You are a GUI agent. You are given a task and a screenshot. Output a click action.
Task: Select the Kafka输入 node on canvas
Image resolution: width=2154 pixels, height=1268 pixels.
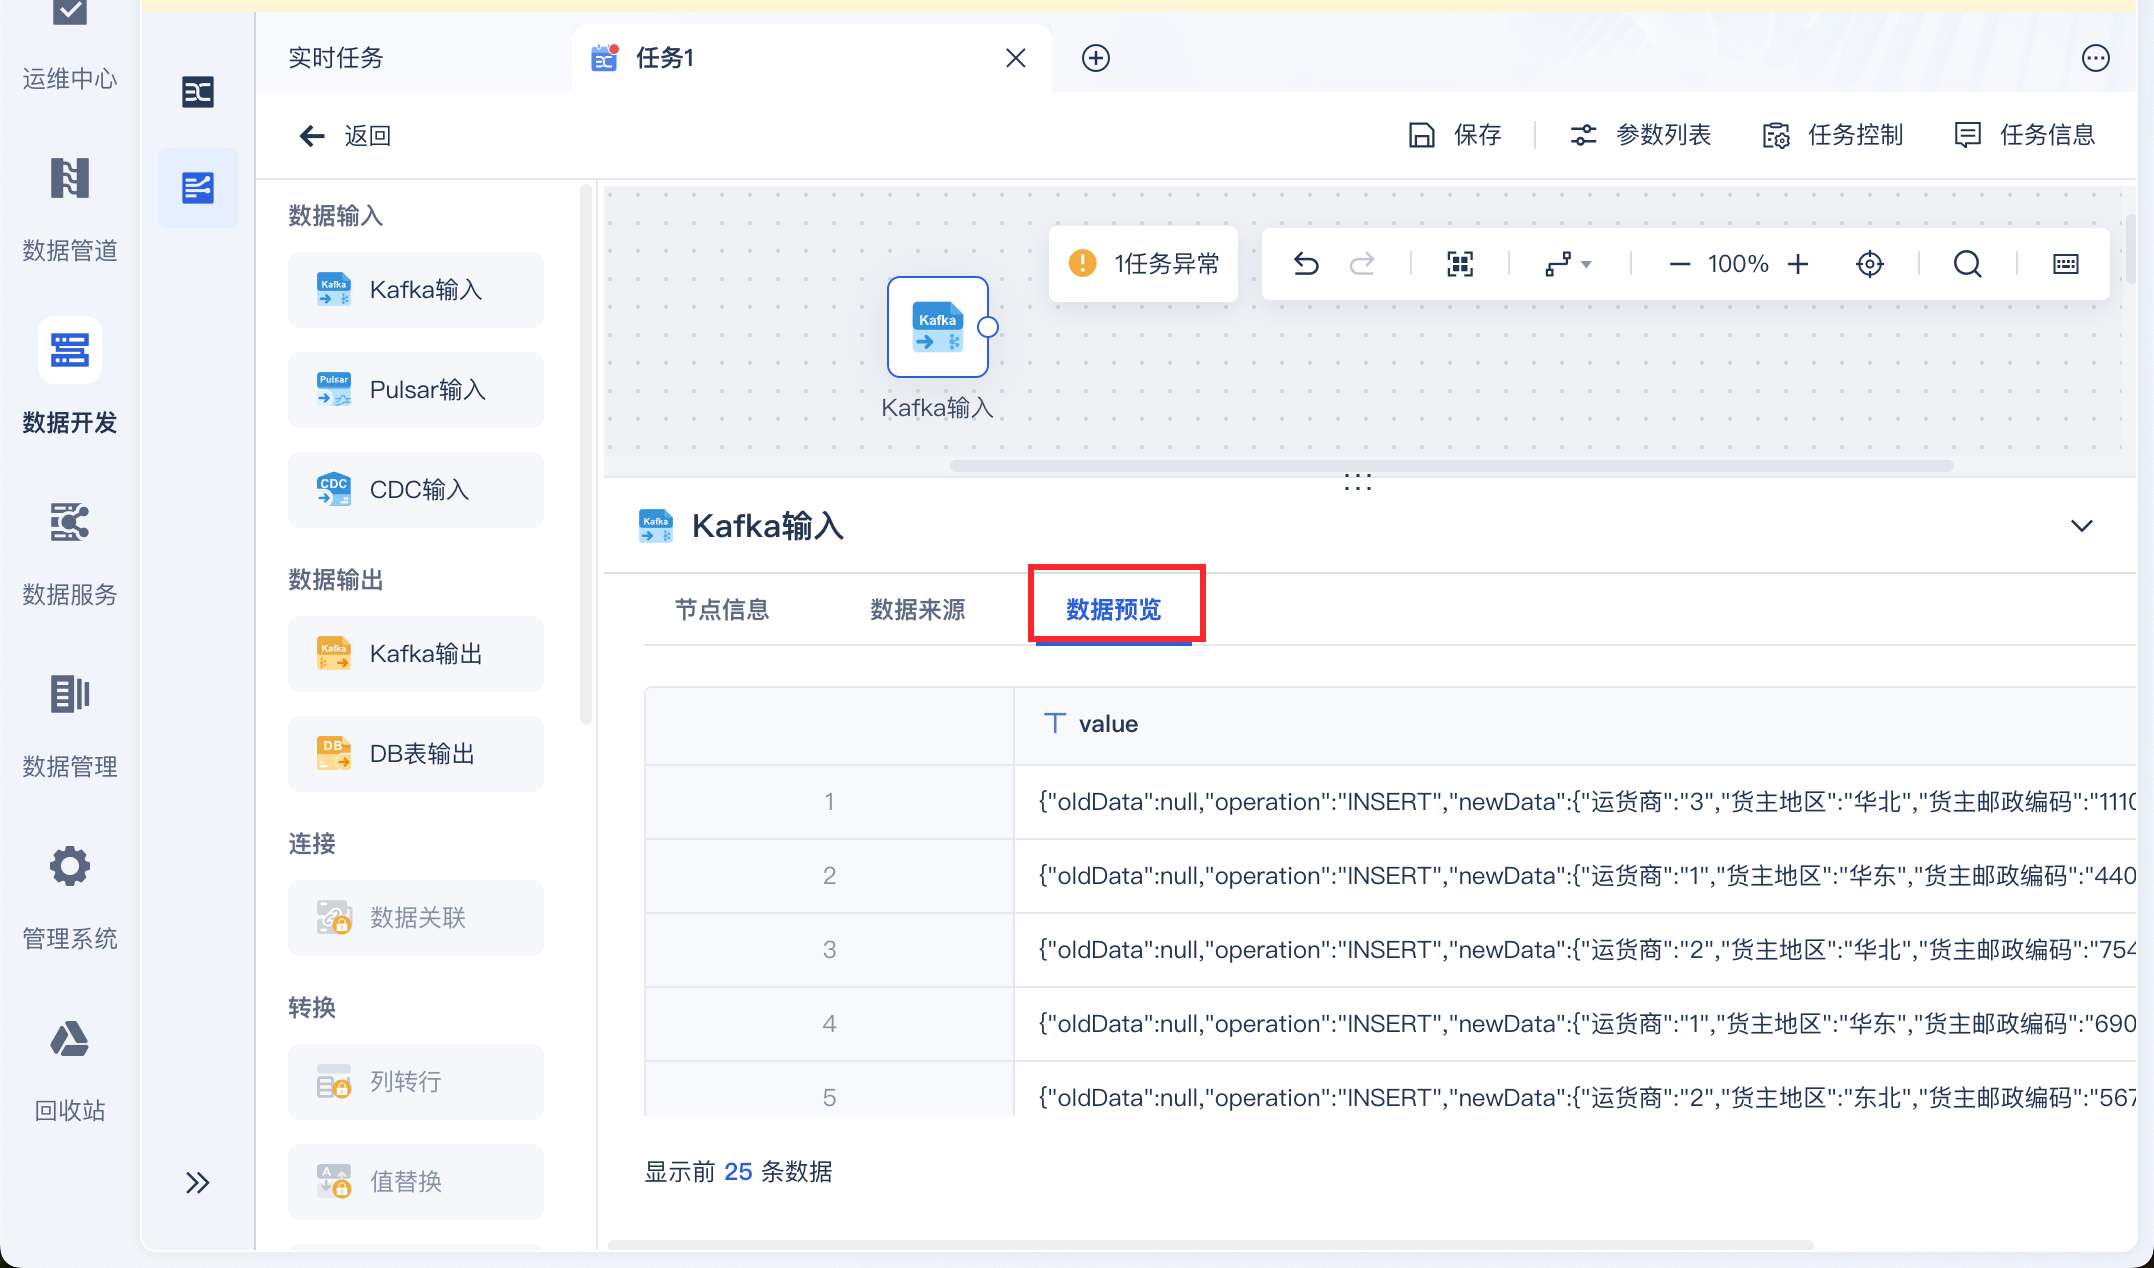[937, 327]
